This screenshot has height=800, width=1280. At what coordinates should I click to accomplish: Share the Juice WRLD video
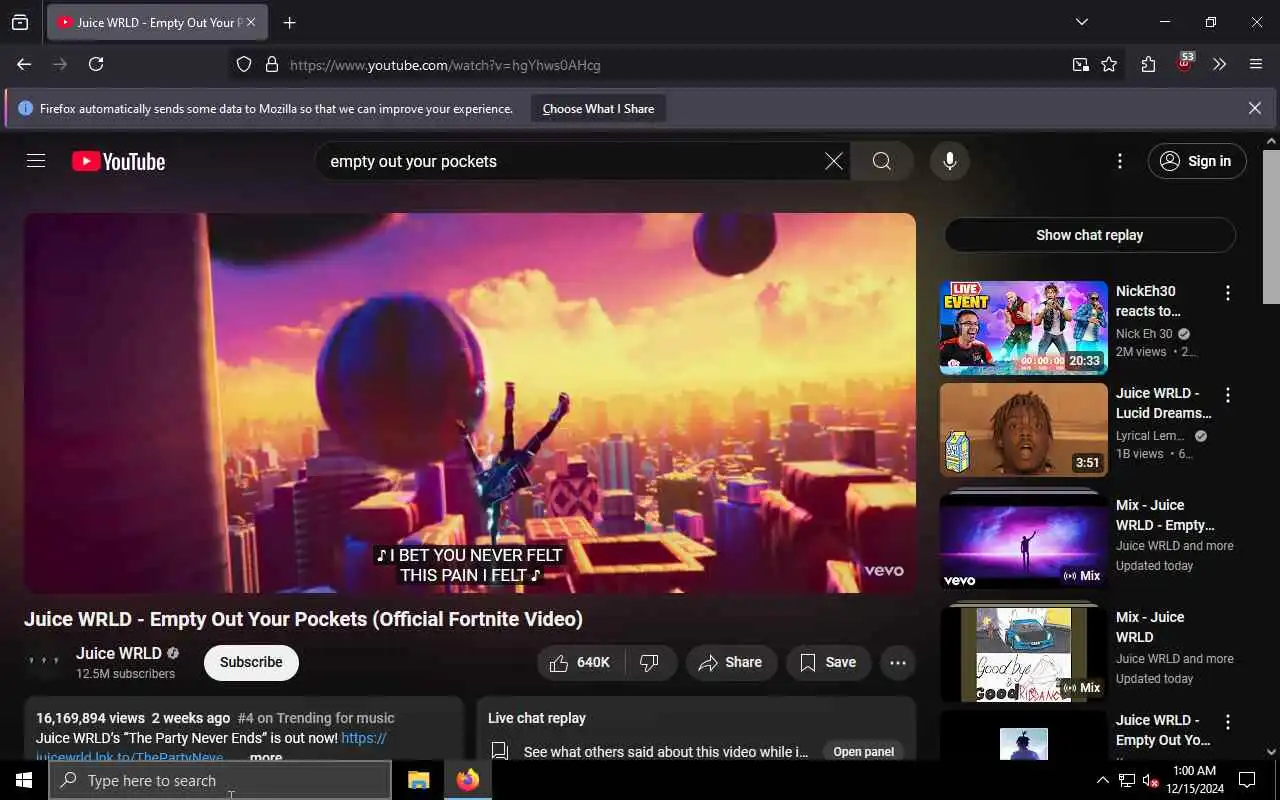pos(731,662)
